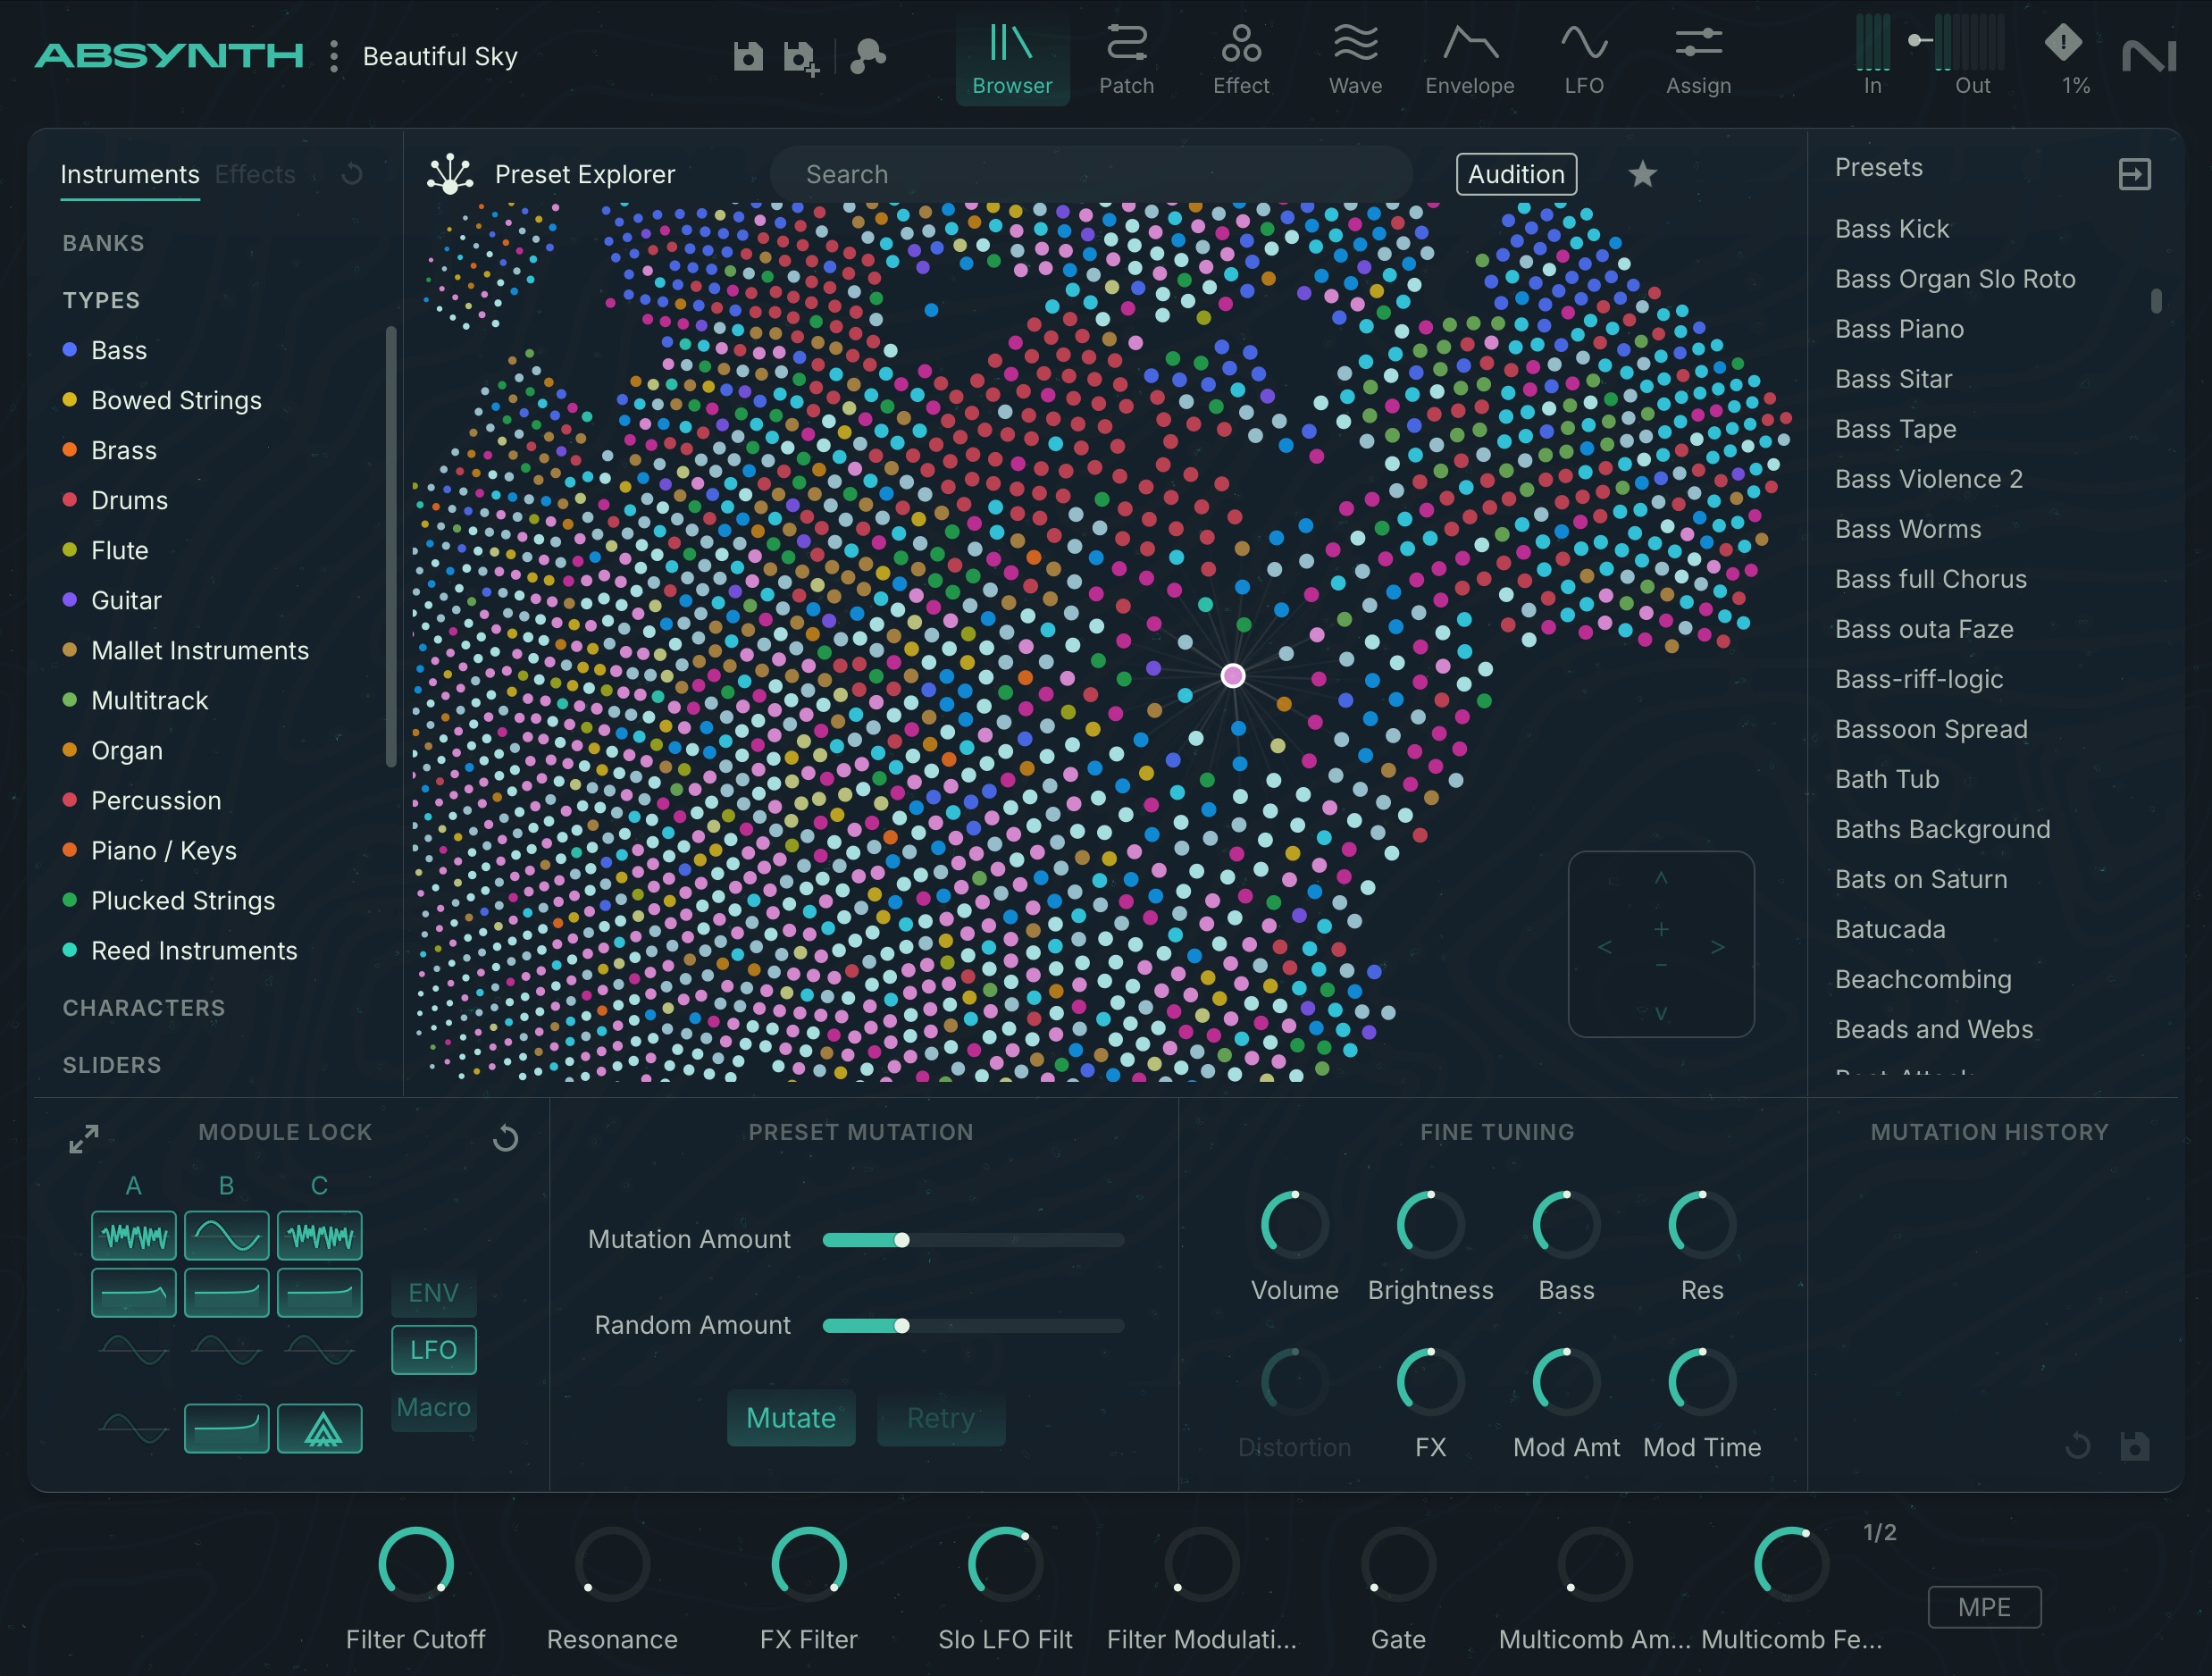Expand the Banks section
The image size is (2212, 1676).
coord(102,242)
